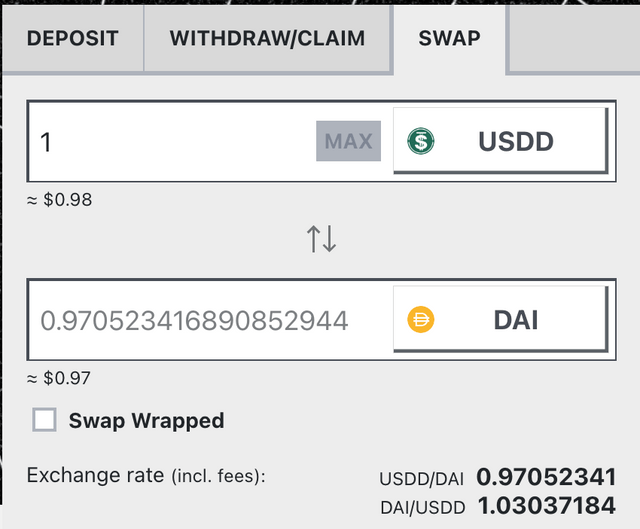The image size is (640, 529).
Task: Reverse swap direction with the arrows icon
Action: [x=321, y=239]
